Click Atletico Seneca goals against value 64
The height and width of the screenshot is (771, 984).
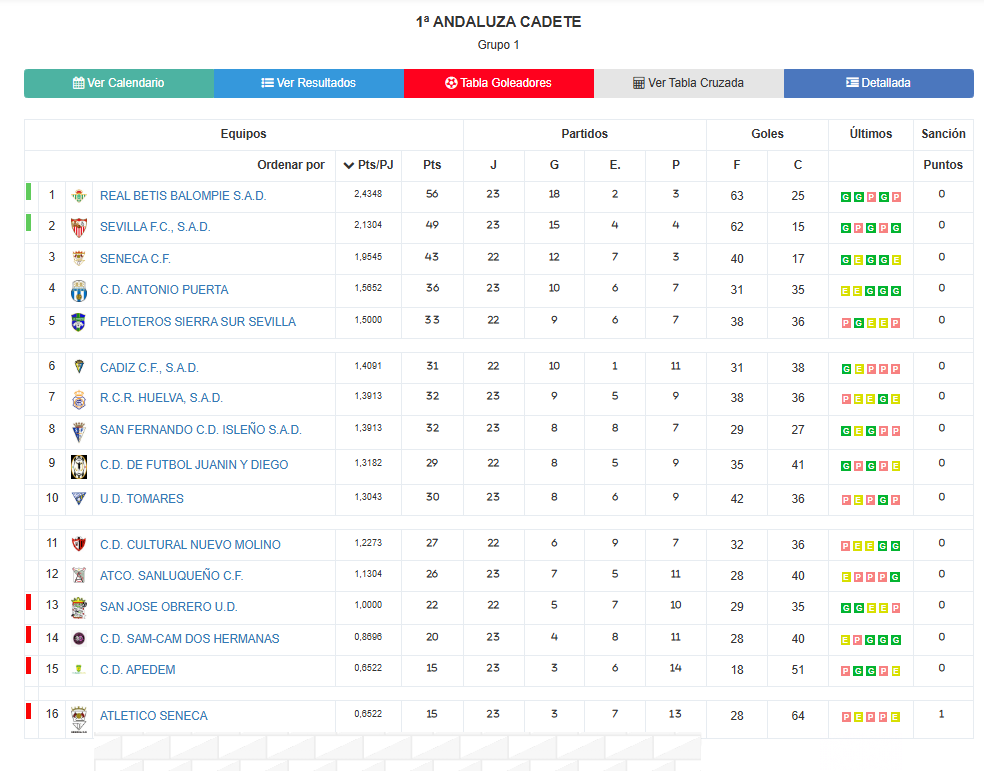[x=798, y=716]
